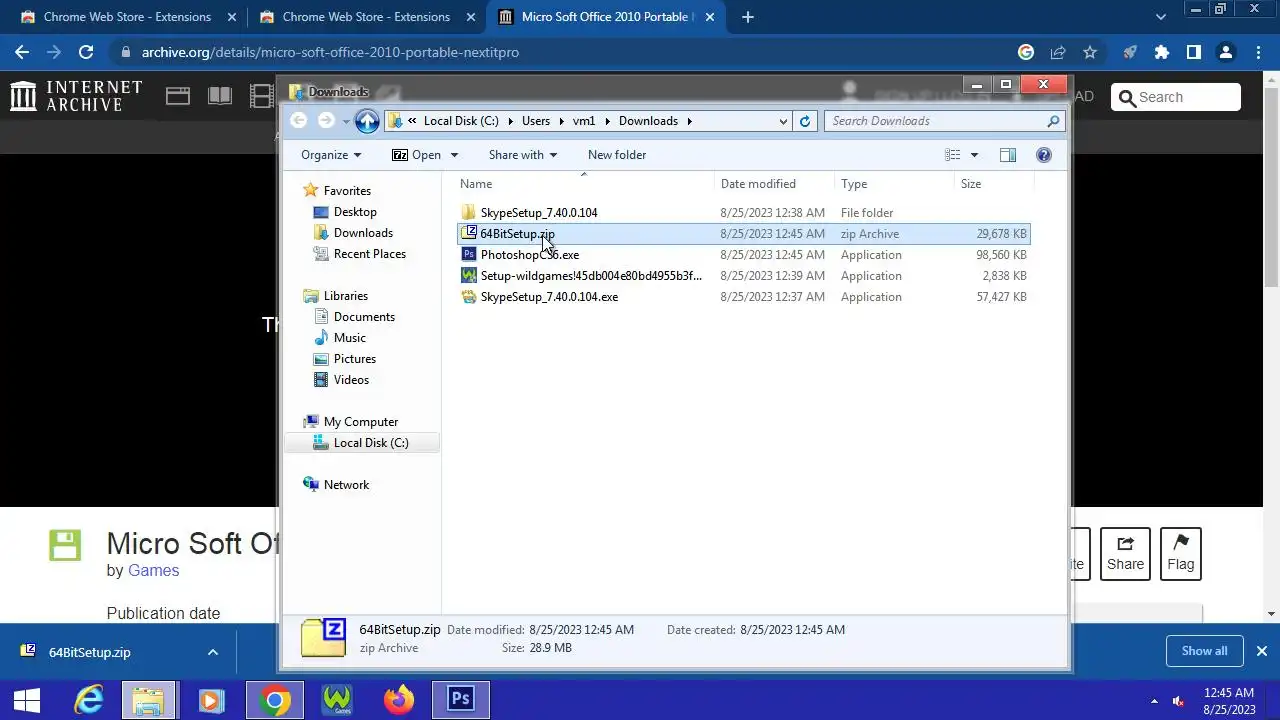Click the Up folder arrow icon
Image resolution: width=1280 pixels, height=720 pixels.
coord(367,121)
